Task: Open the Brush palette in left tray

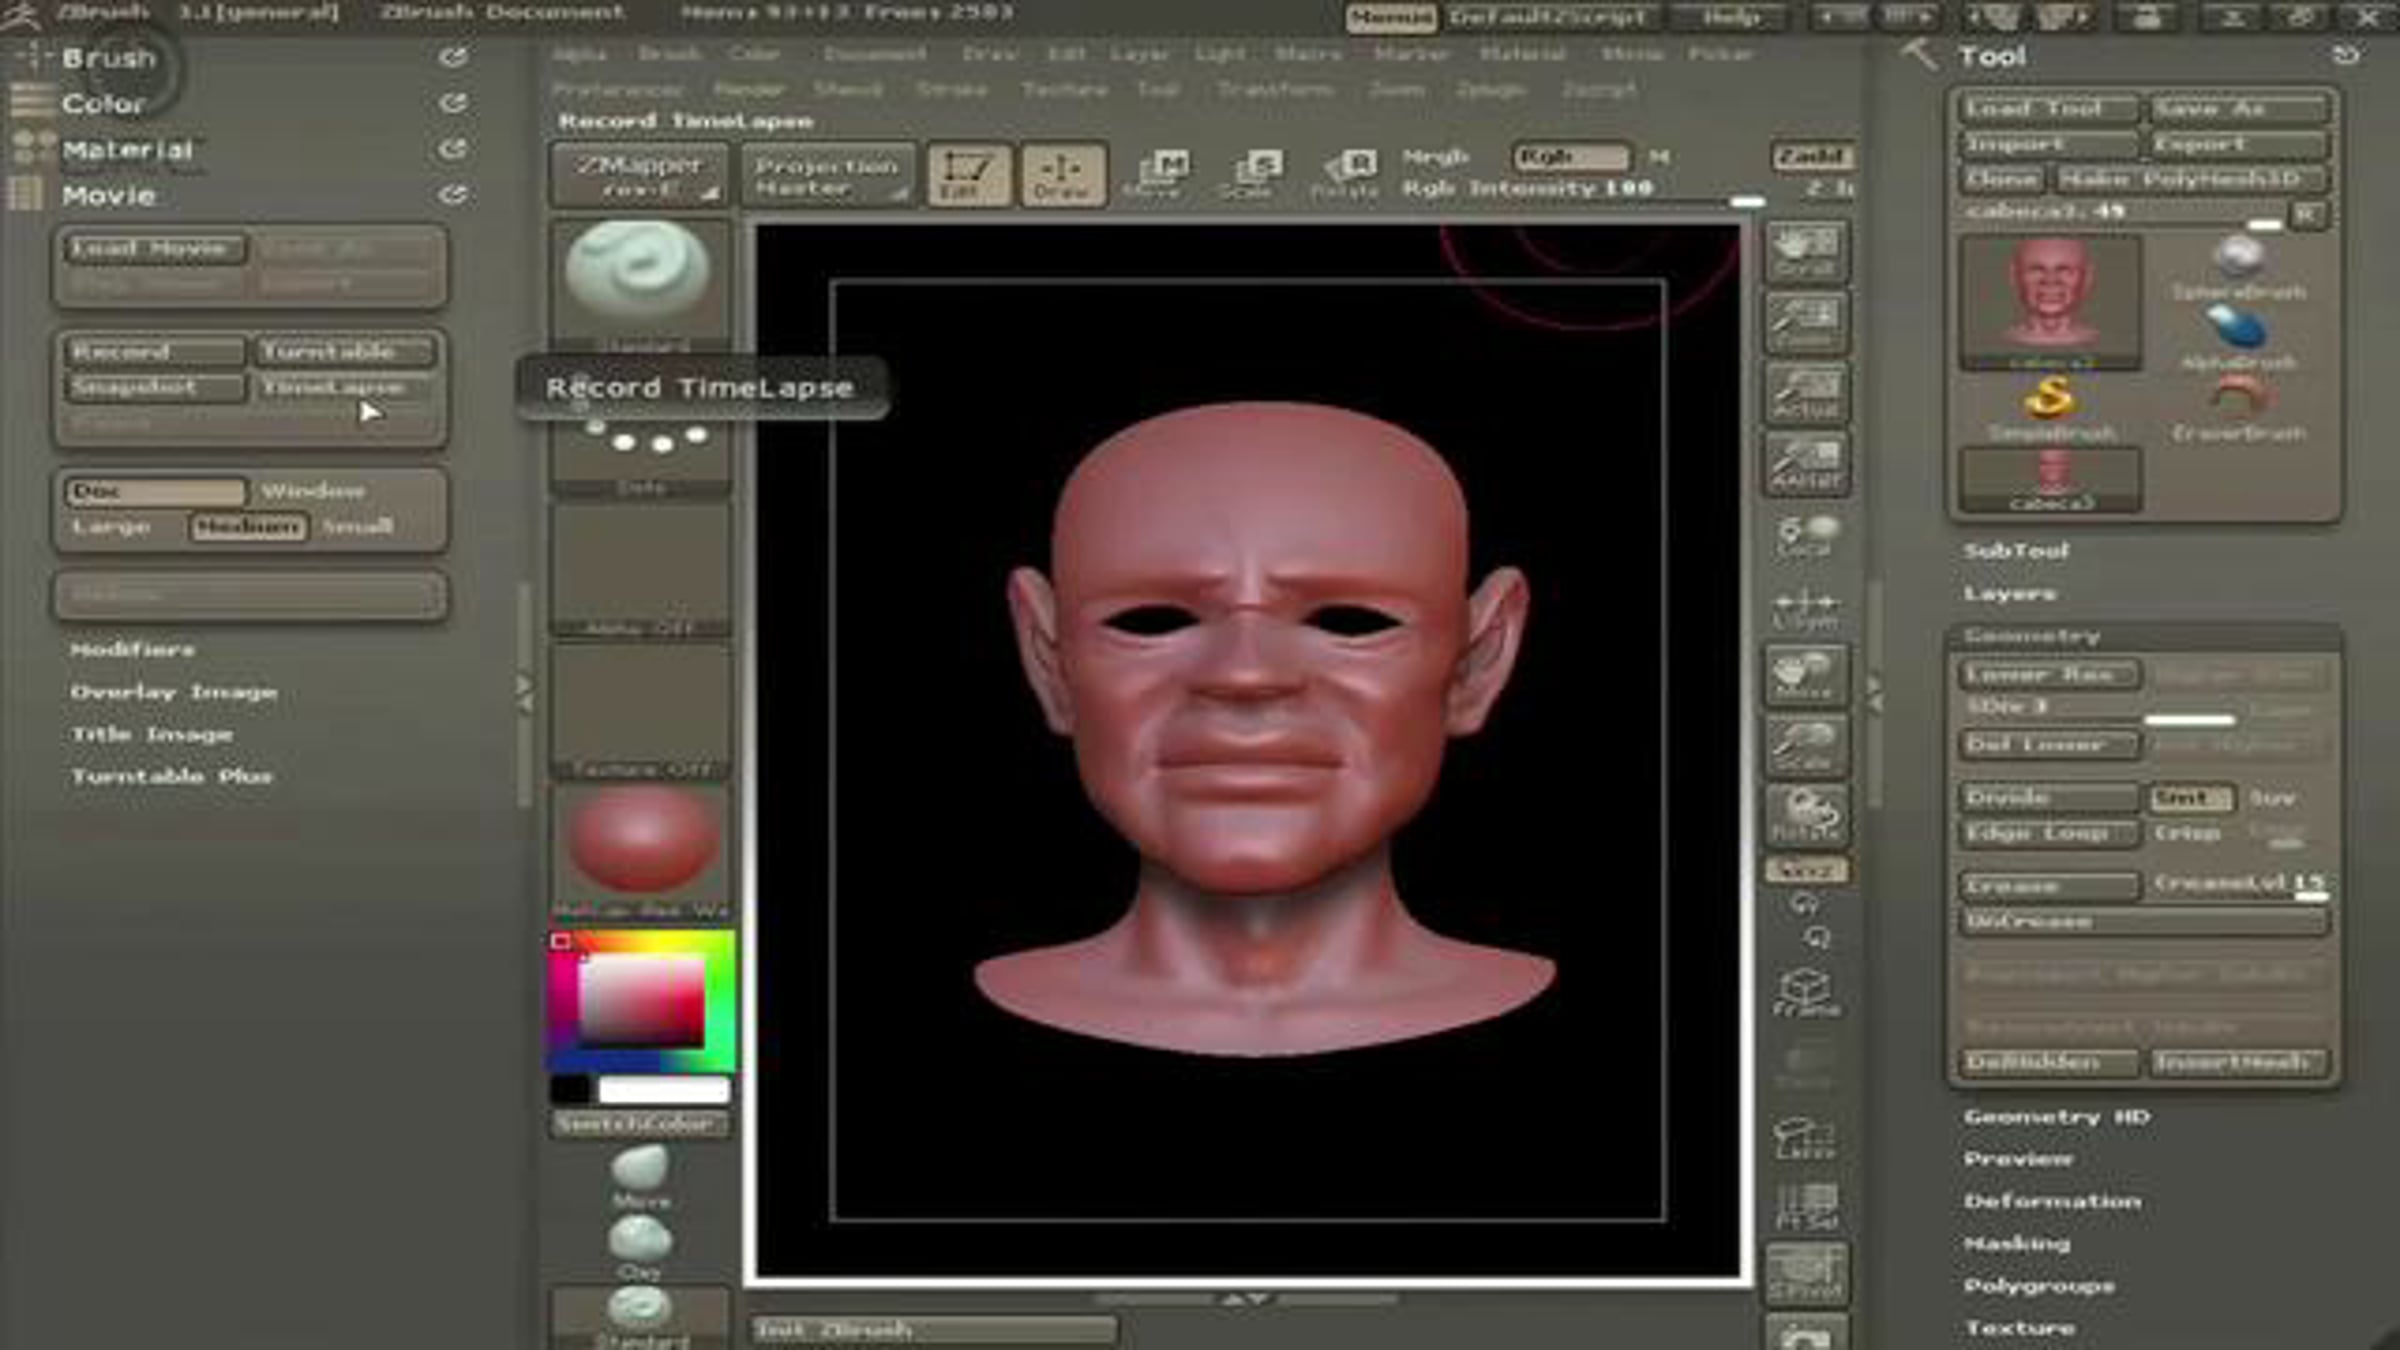Action: [x=109, y=58]
